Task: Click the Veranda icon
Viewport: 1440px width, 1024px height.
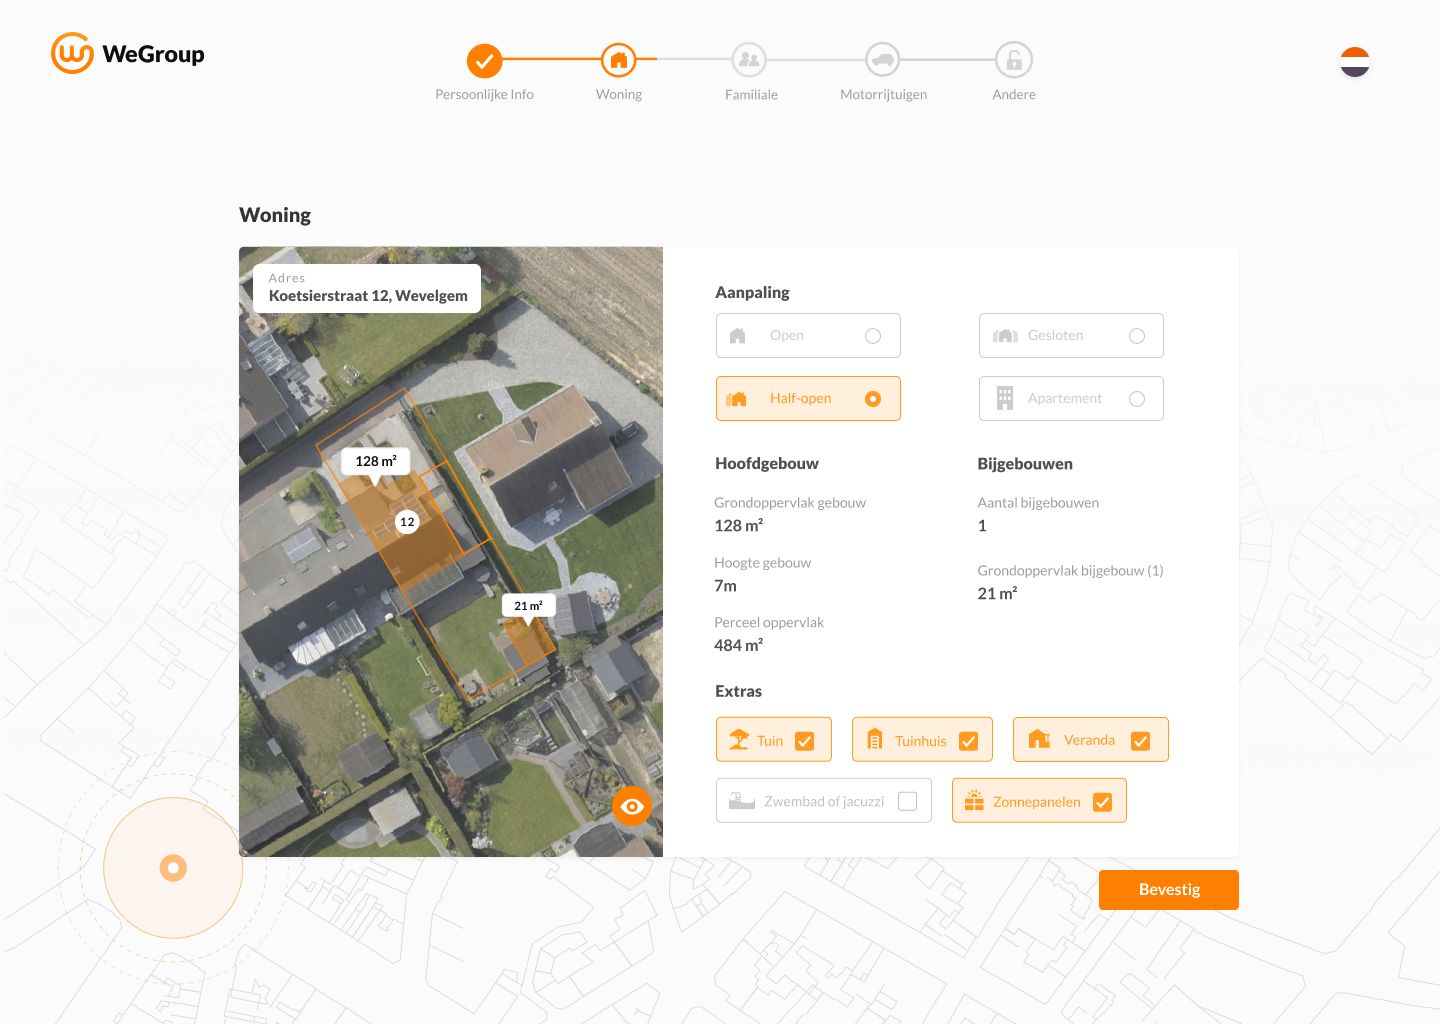Action: tap(1039, 739)
